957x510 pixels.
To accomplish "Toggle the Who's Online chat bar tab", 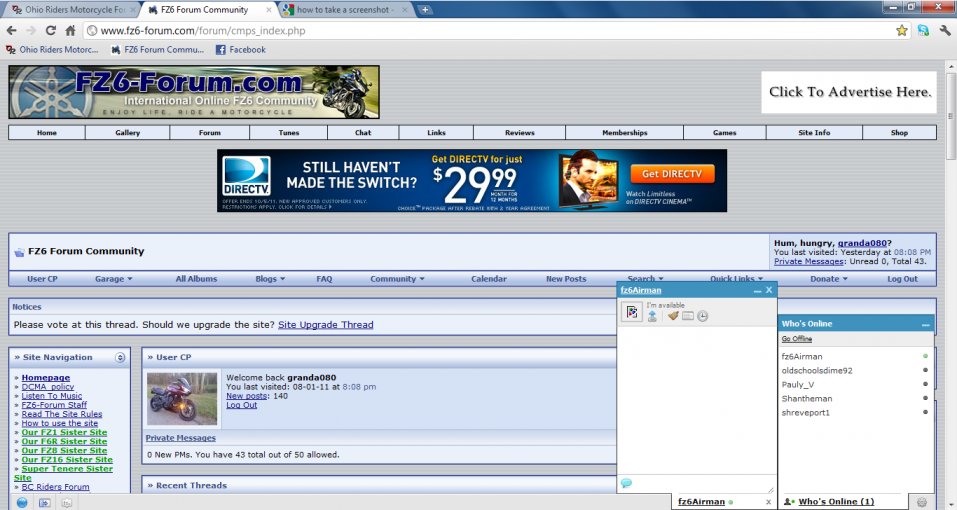I will click(x=835, y=501).
